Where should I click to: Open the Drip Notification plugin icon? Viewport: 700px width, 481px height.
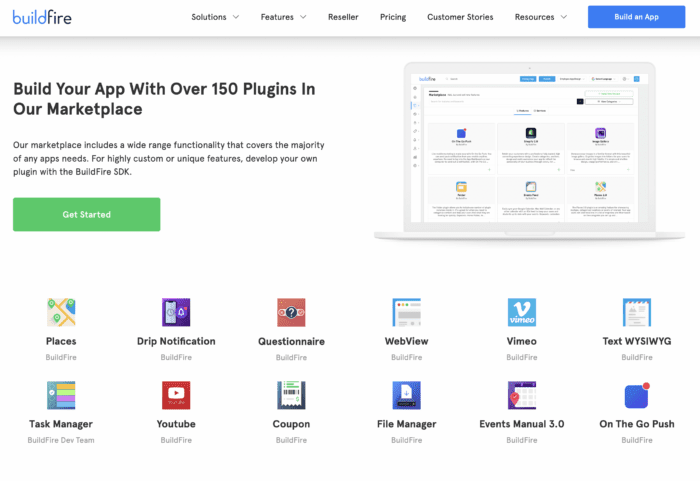pyautogui.click(x=176, y=312)
